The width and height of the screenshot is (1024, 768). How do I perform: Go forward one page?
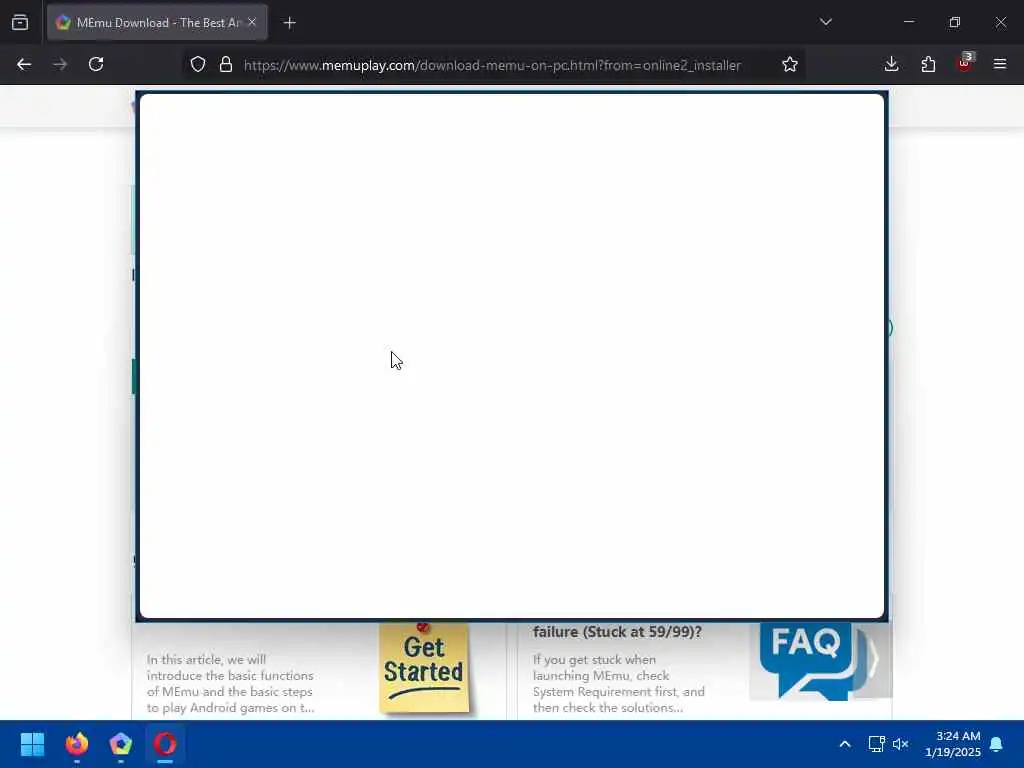tap(60, 64)
